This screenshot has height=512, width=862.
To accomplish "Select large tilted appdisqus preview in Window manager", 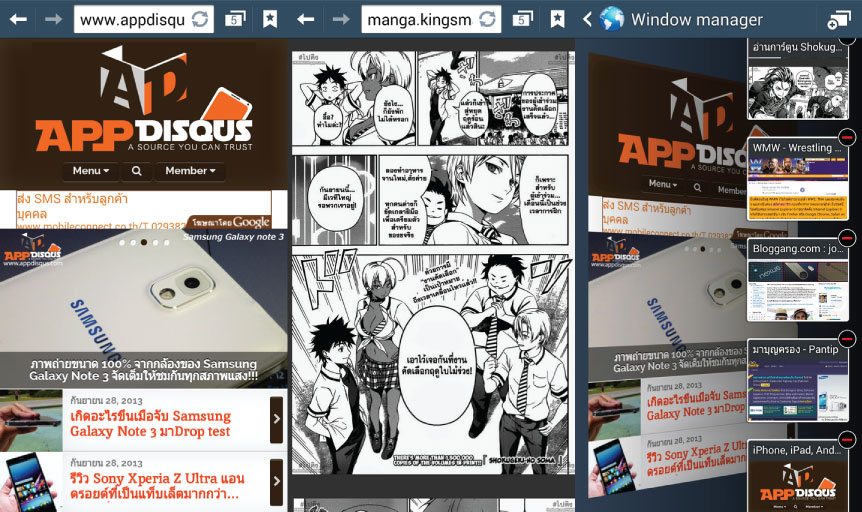I will point(666,275).
